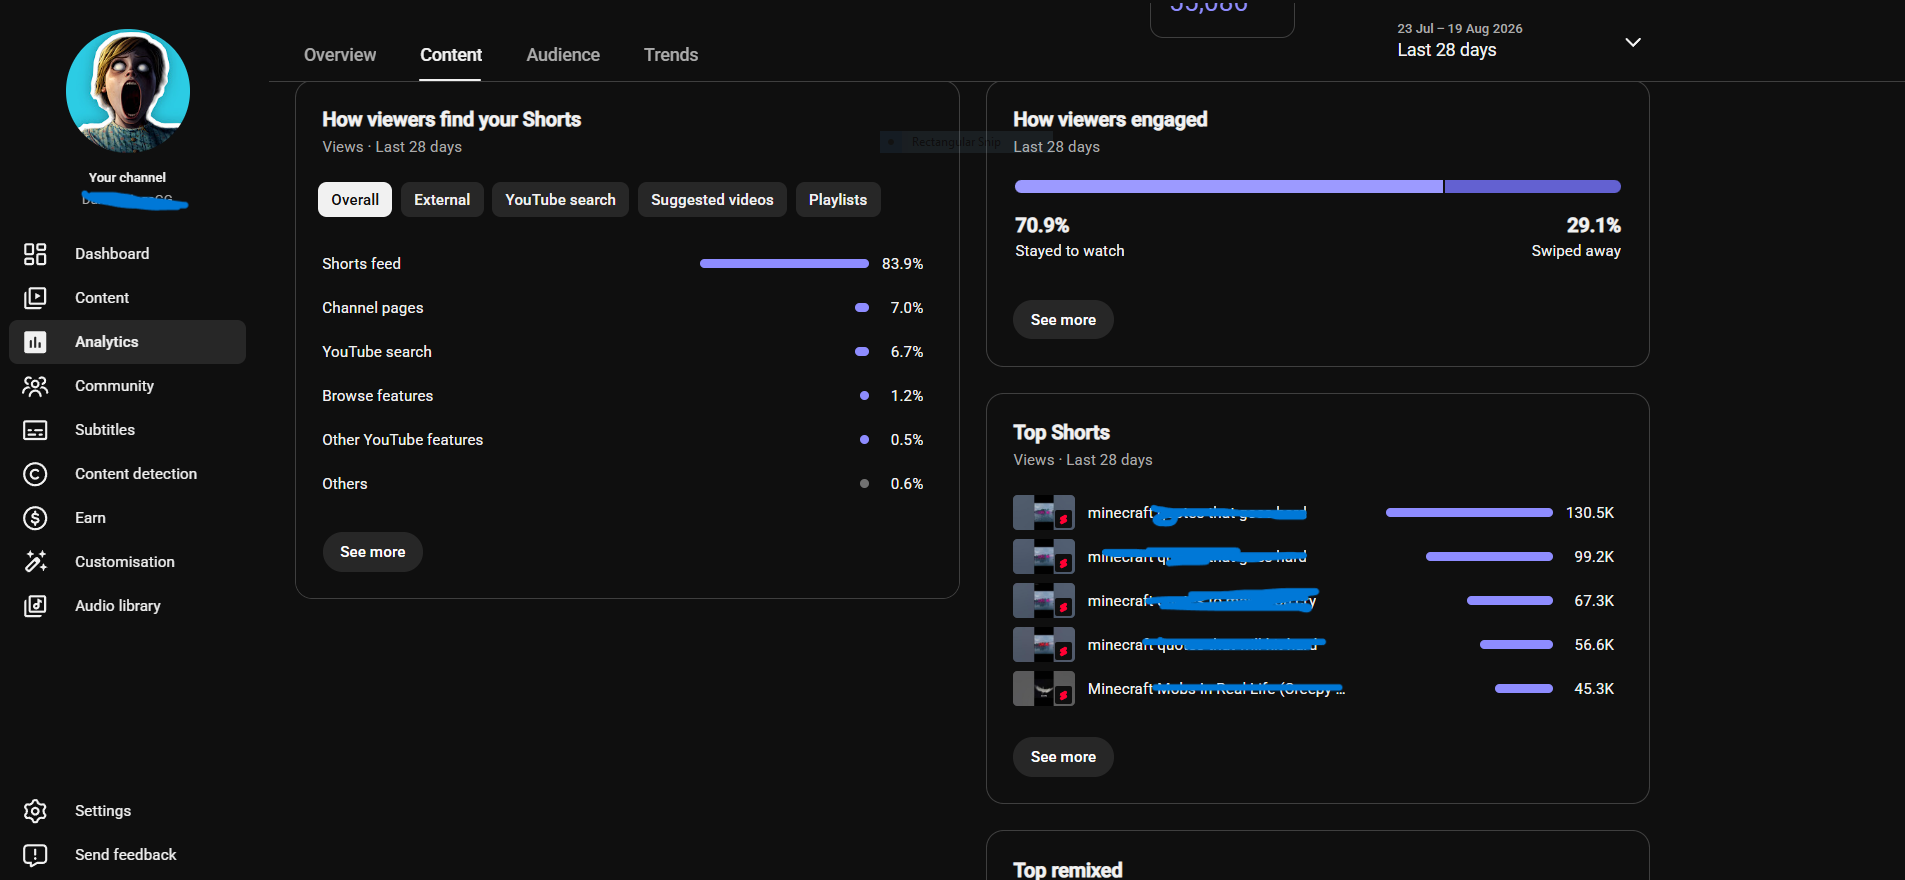Click the Browse features traffic source row
The height and width of the screenshot is (880, 1905).
tap(622, 396)
